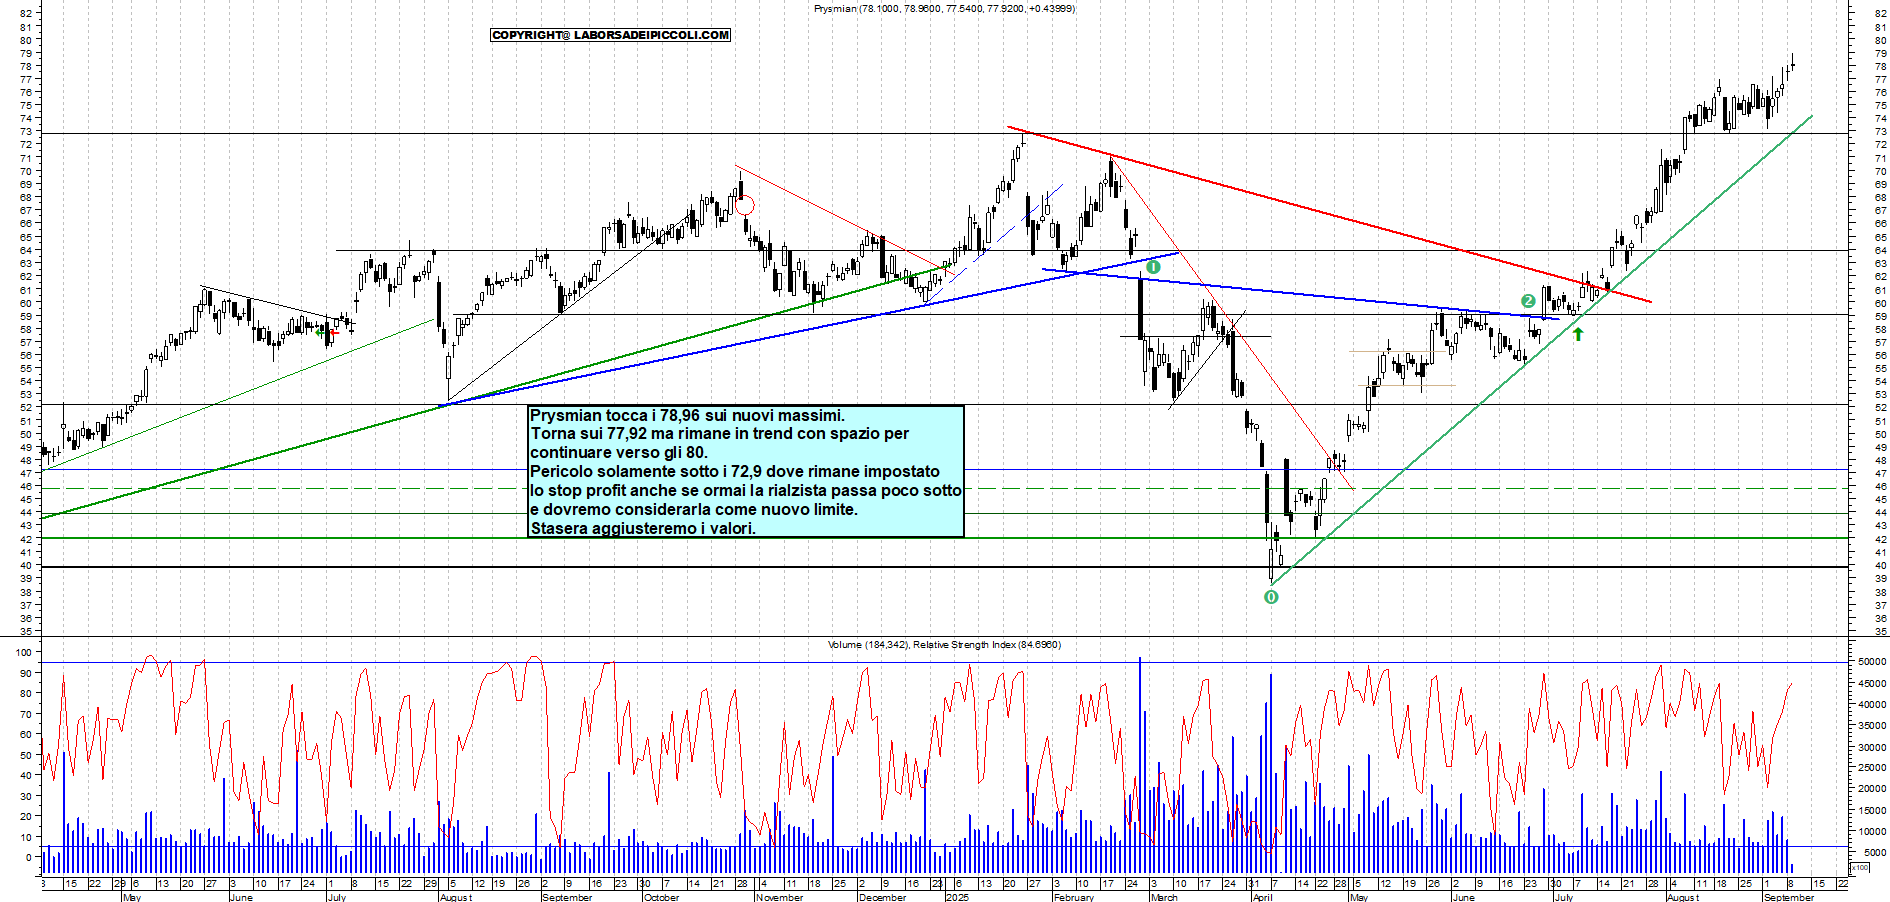This screenshot has width=1890, height=902.
Task: Click the 50000 value on the volume axis
Action: [x=1872, y=662]
